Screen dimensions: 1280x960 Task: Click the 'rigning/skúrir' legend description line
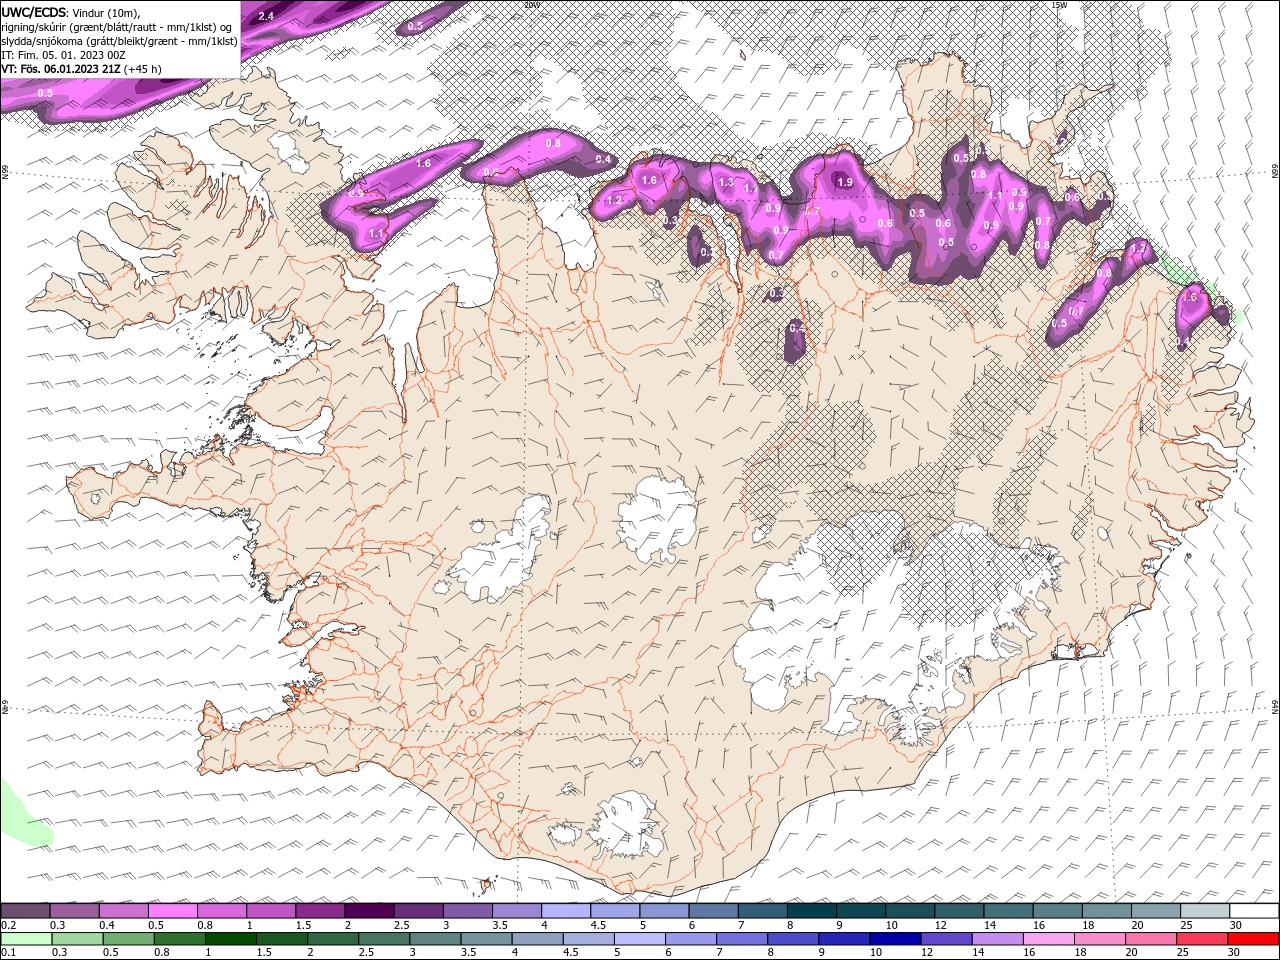pos(118,26)
